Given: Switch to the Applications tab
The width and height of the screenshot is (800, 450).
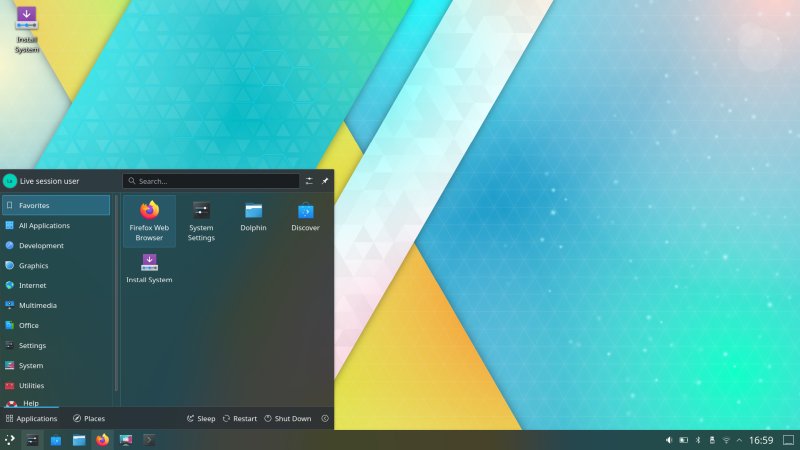Looking at the screenshot, I should (x=31, y=418).
